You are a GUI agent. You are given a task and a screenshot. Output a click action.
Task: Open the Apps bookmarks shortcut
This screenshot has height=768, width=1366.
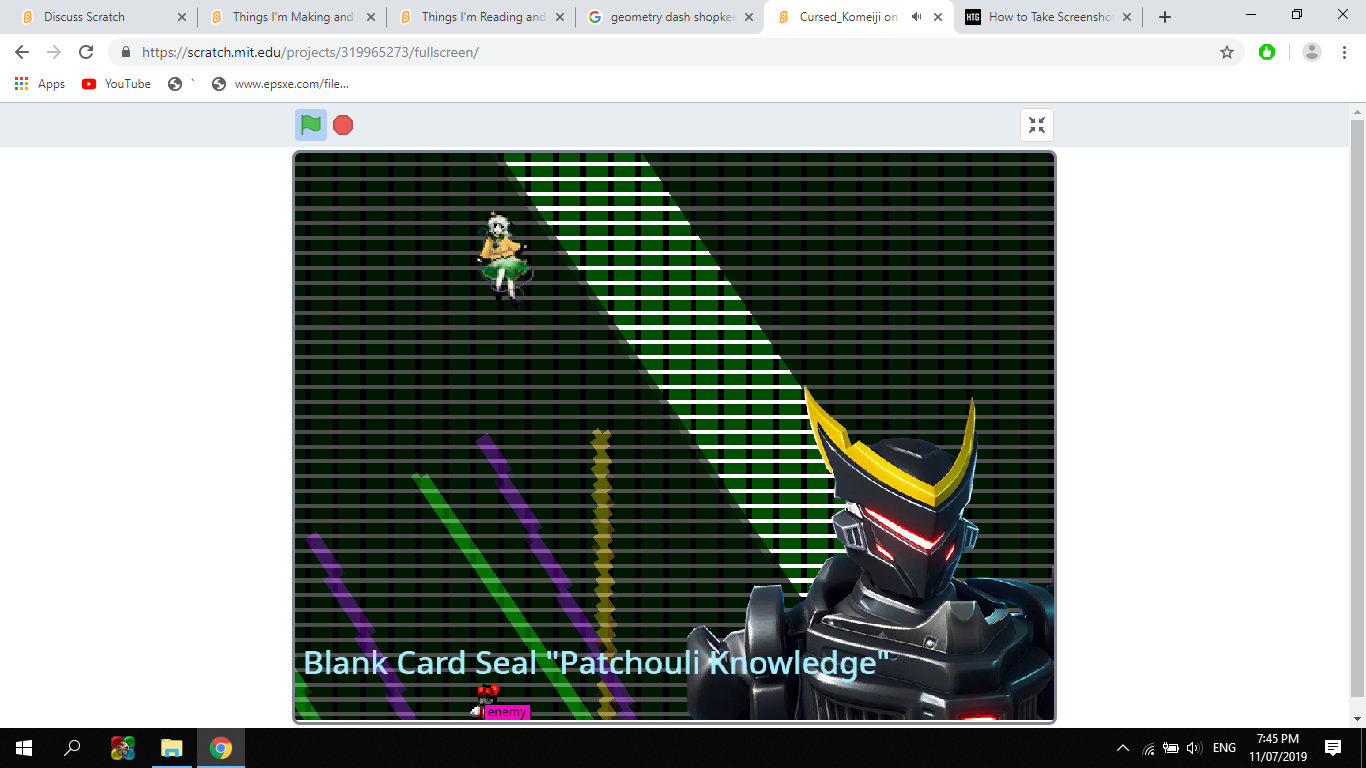coord(40,84)
